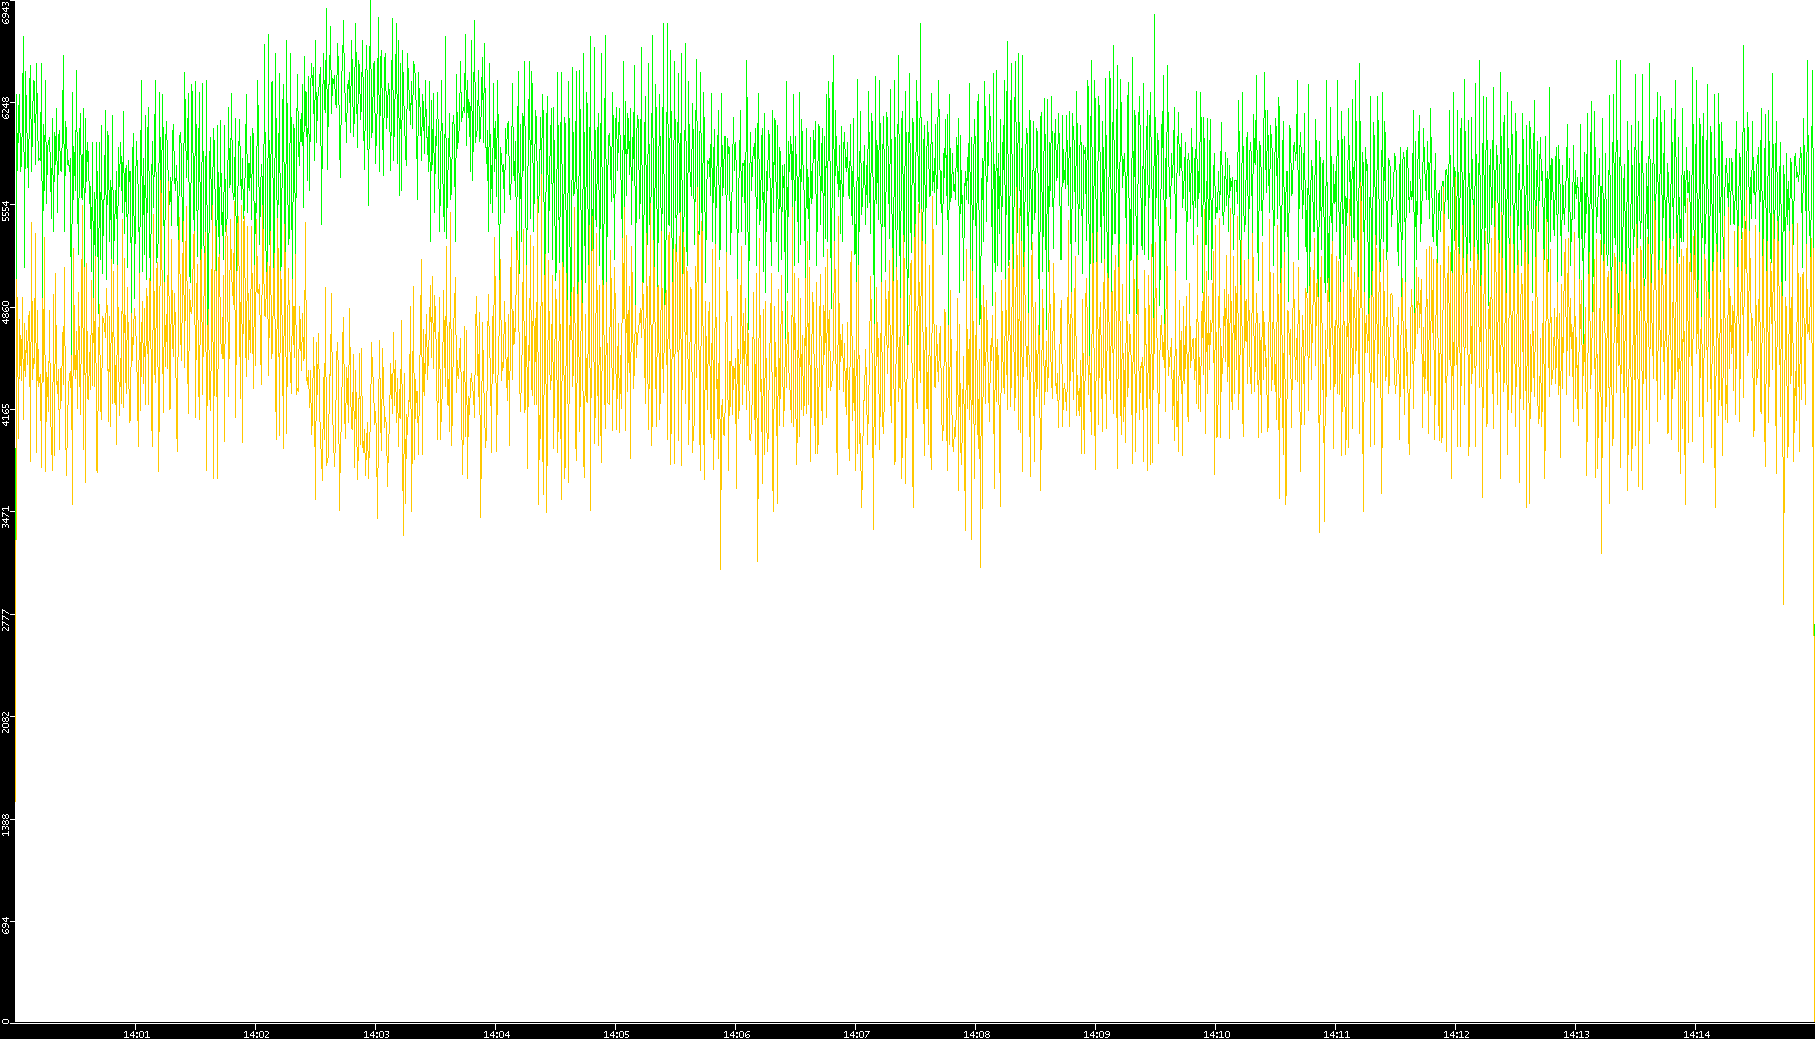The width and height of the screenshot is (1815, 1039).
Task: Choose the 14:10 time axis label
Action: click(x=1216, y=1034)
